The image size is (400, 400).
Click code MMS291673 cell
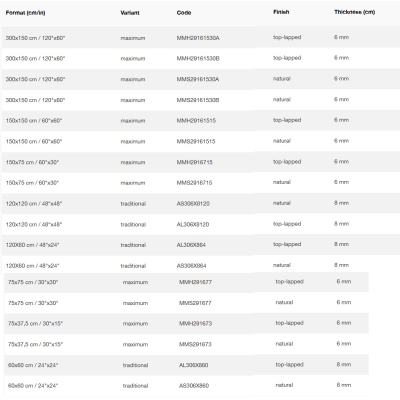tap(195, 344)
